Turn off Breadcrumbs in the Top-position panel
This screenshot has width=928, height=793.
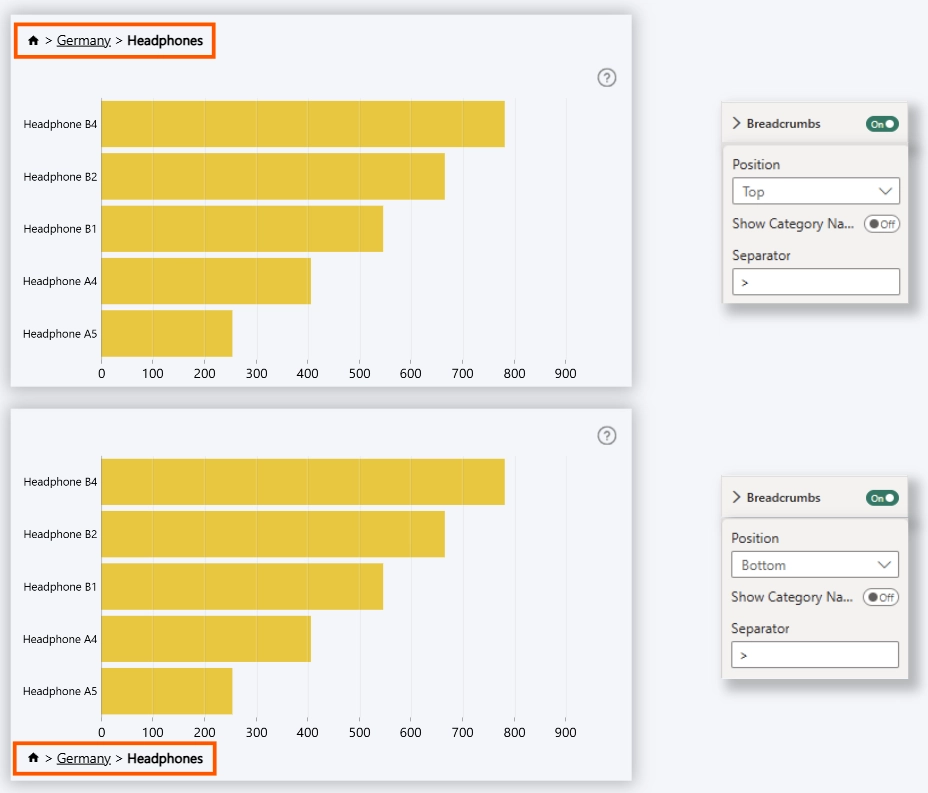tap(882, 124)
